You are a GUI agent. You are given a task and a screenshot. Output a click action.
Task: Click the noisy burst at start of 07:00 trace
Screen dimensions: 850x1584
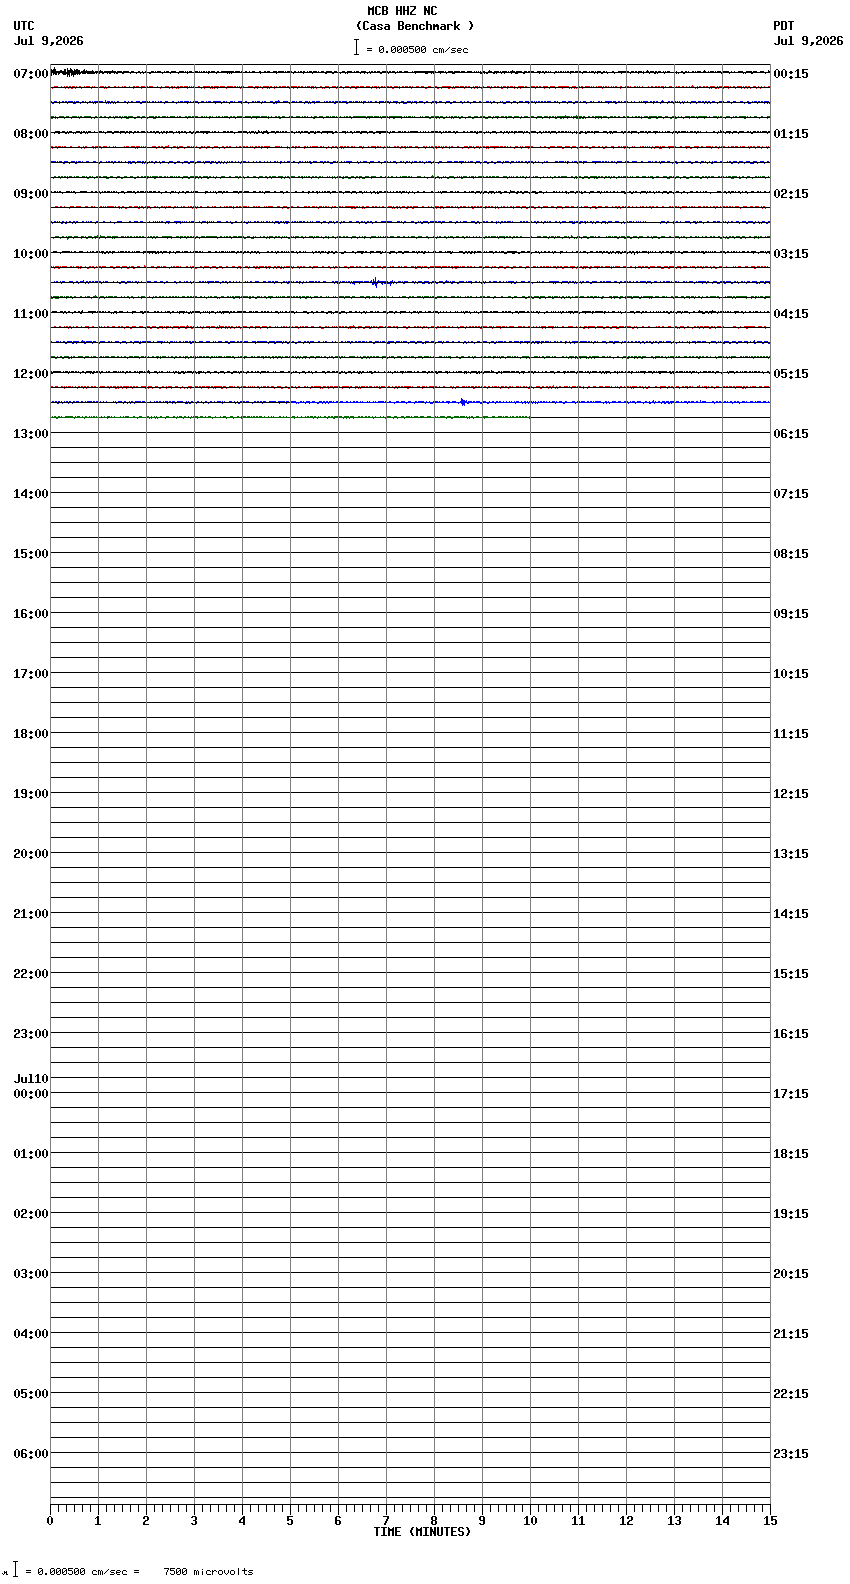tap(72, 72)
